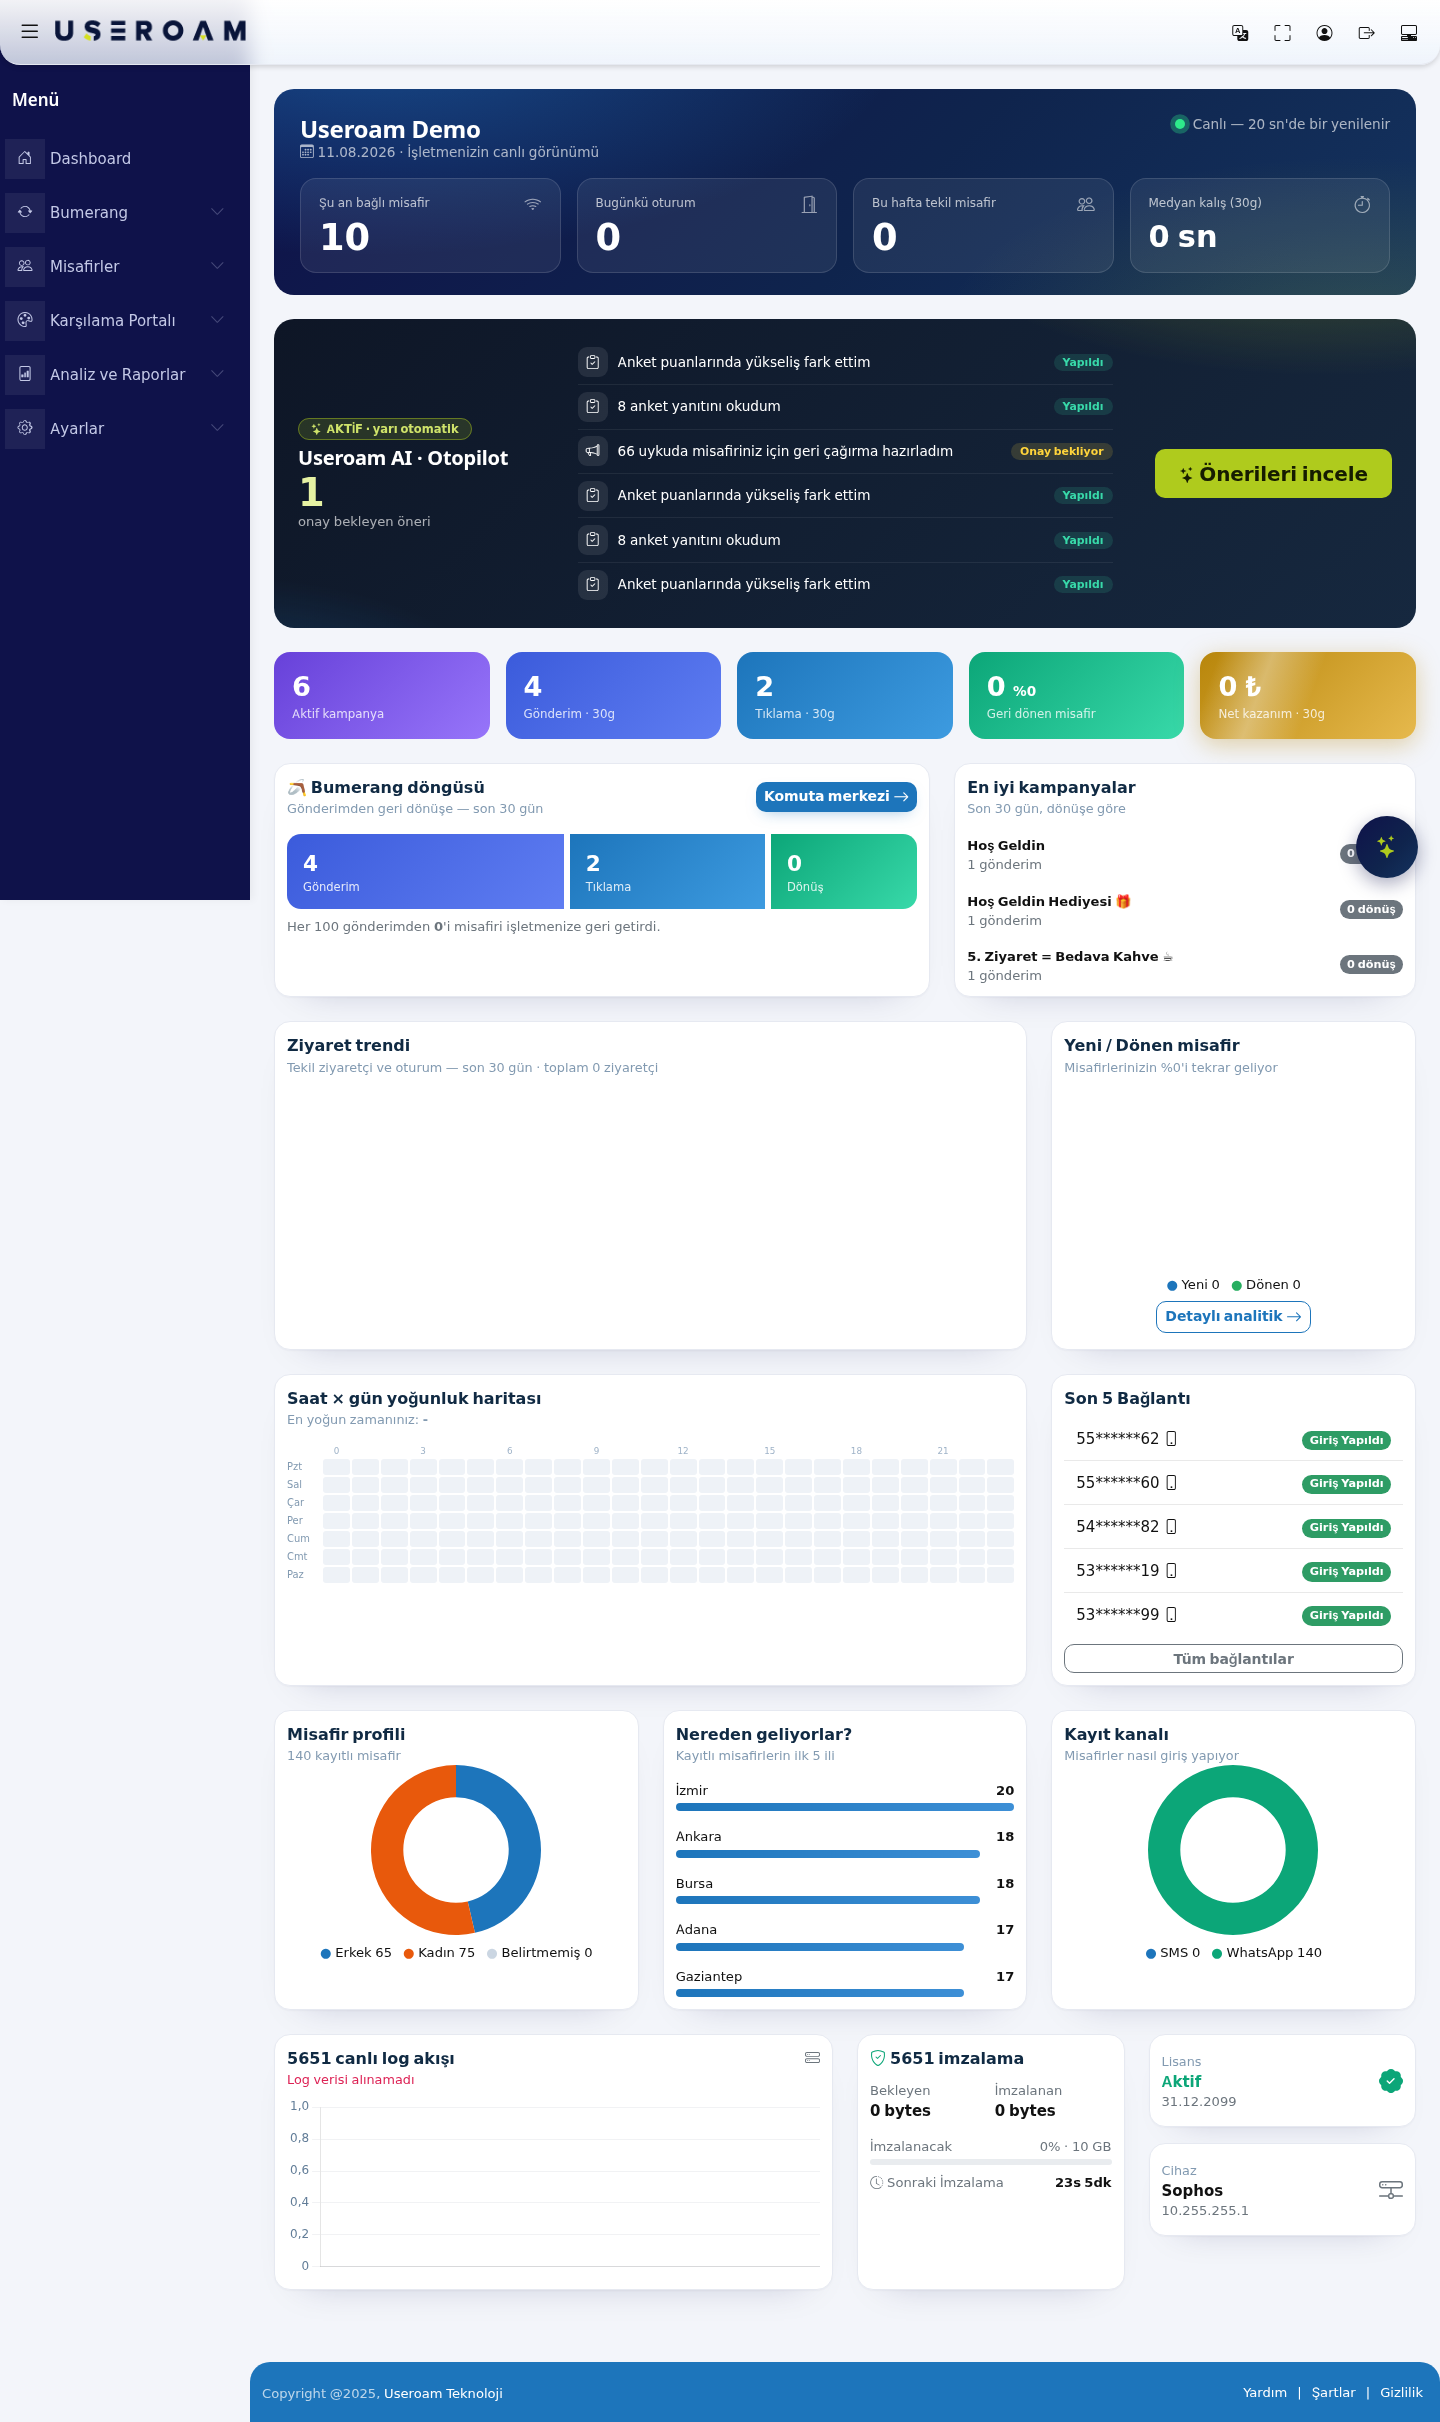Open the hamburger menu icon
This screenshot has width=1440, height=2422.
[30, 32]
